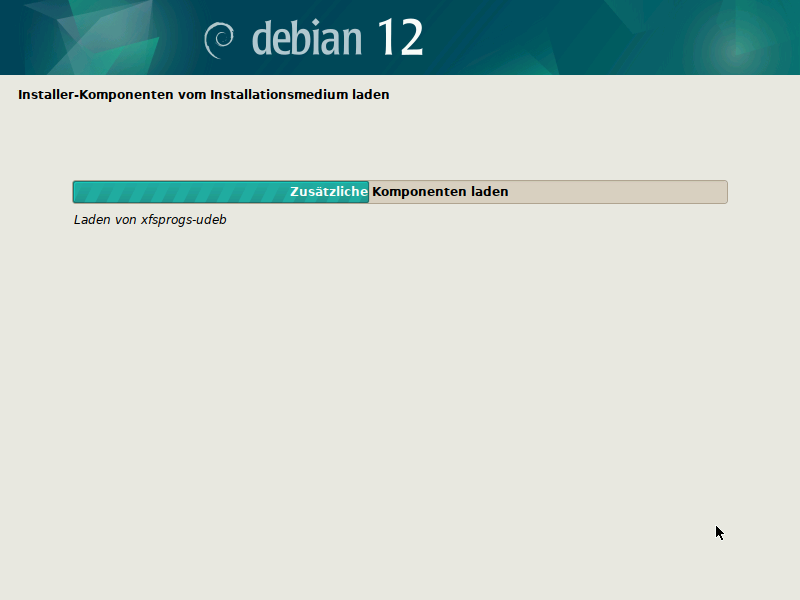Click the 'Installer-Komponenten vom Installationsmedium laden' heading
800x600 pixels.
click(x=204, y=93)
